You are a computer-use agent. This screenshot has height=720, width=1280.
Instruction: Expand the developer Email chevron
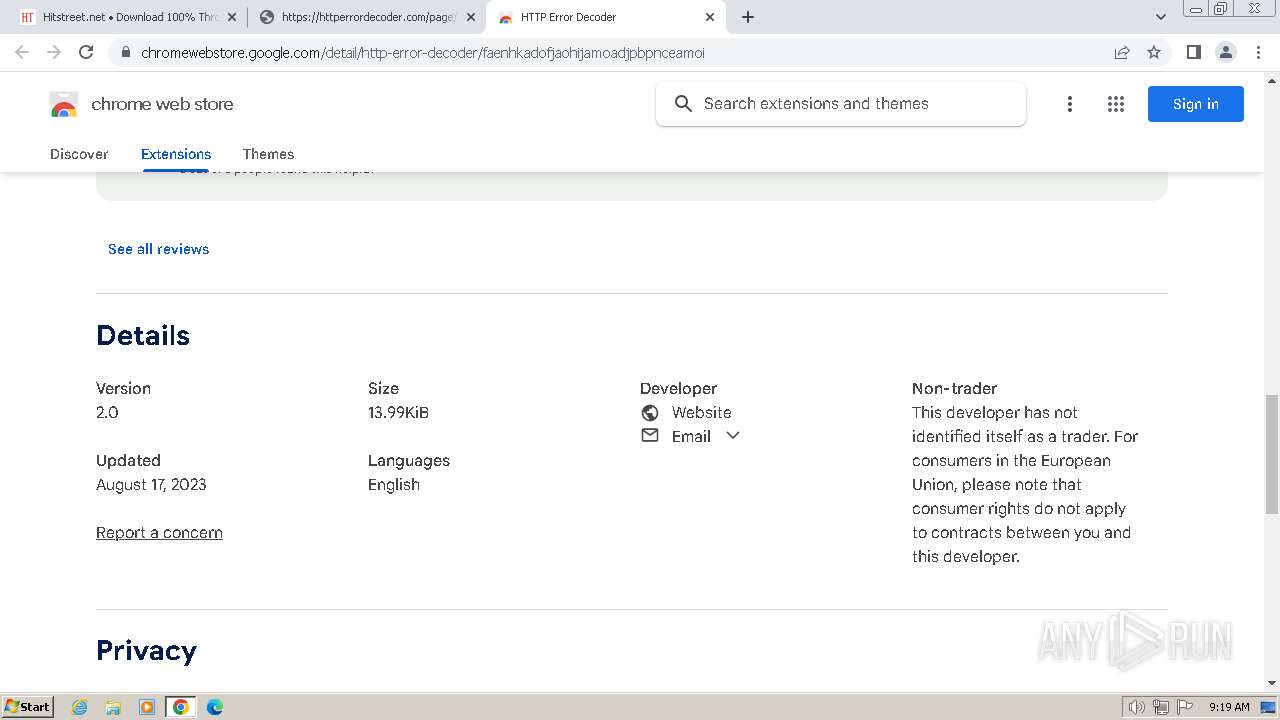(733, 436)
